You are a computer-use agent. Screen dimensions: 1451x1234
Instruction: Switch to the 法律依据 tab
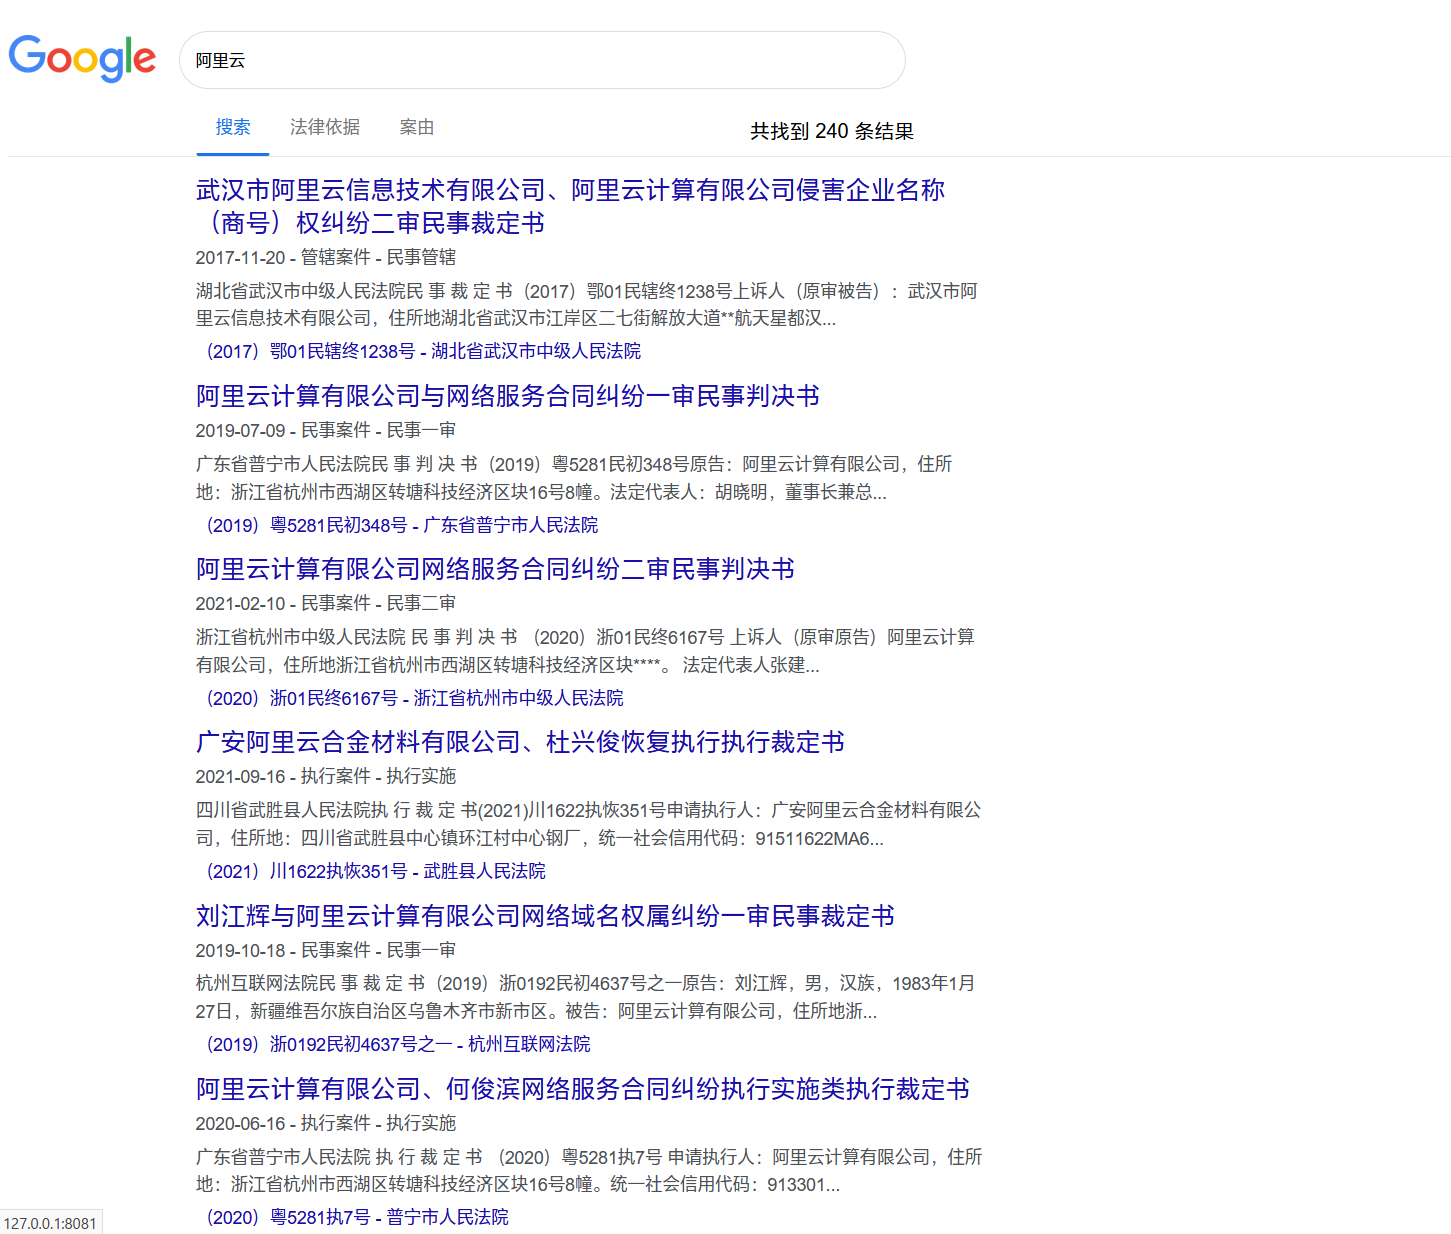pos(325,127)
